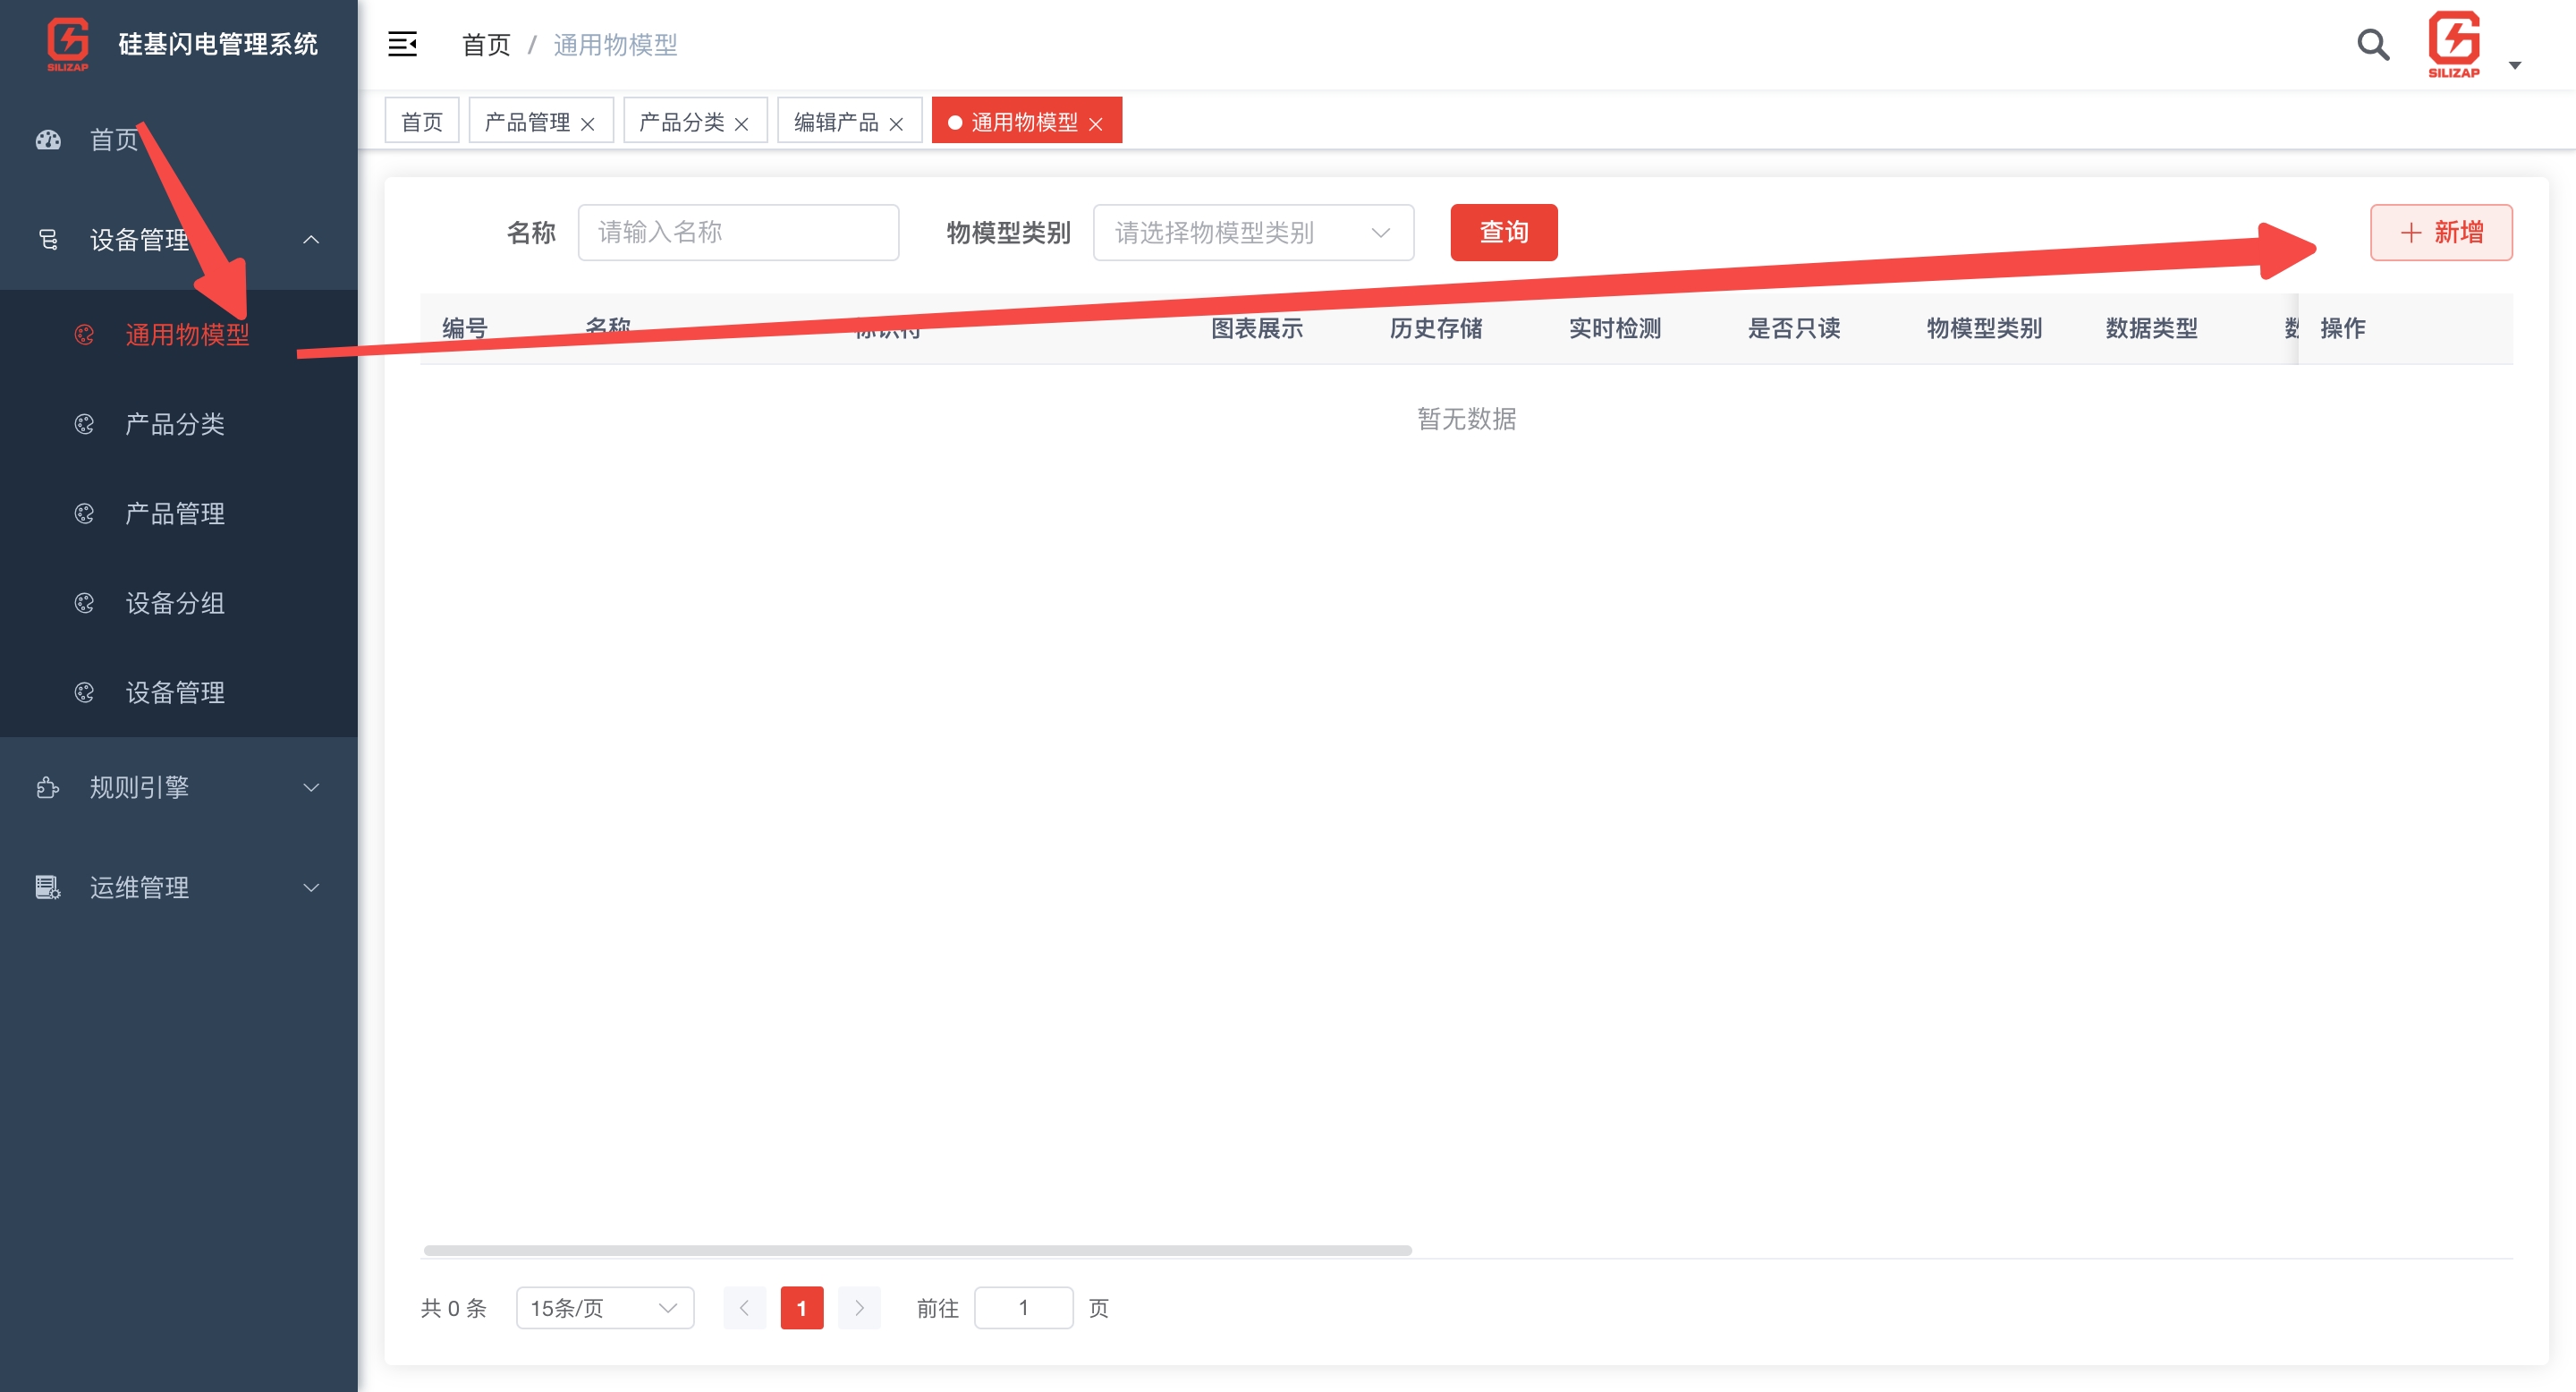The width and height of the screenshot is (2576, 1392).
Task: Click the 产品分类 palette icon
Action: point(84,424)
